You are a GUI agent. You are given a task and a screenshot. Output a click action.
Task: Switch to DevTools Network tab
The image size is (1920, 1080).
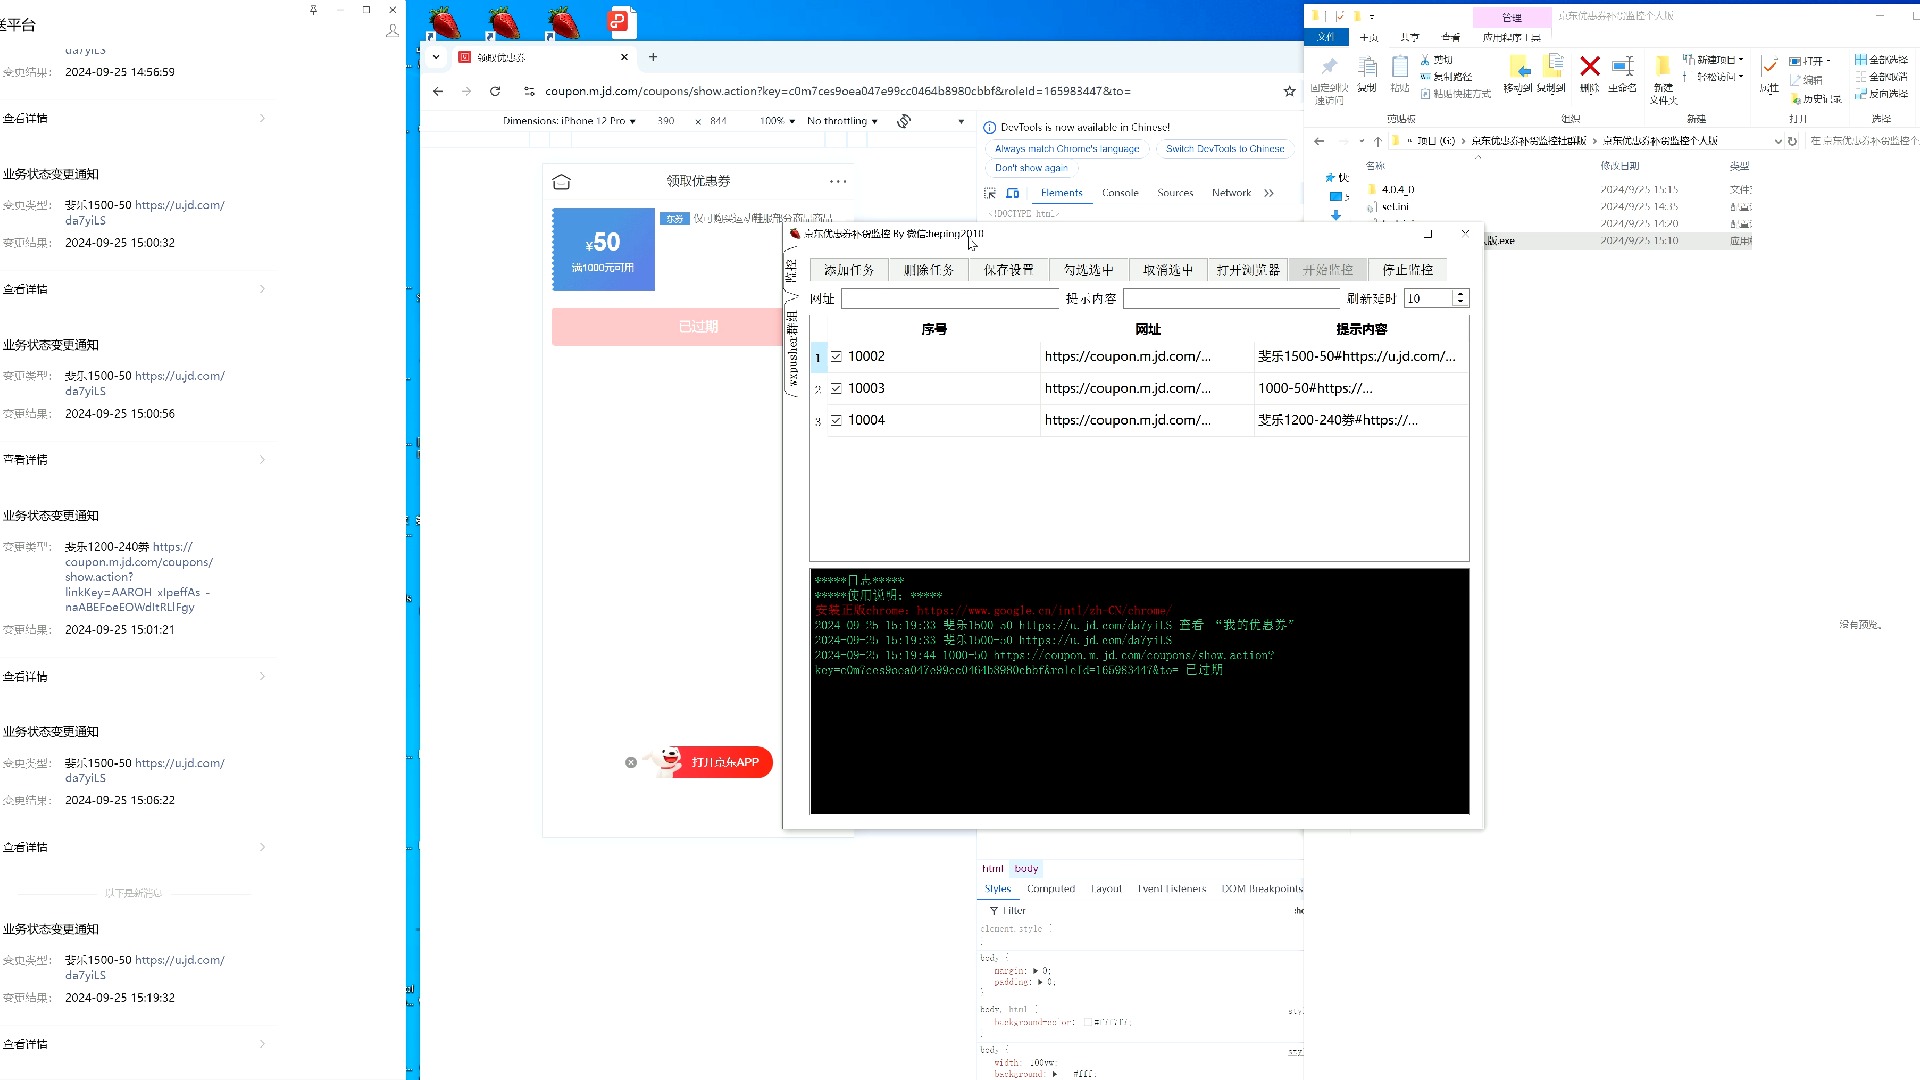click(1231, 193)
